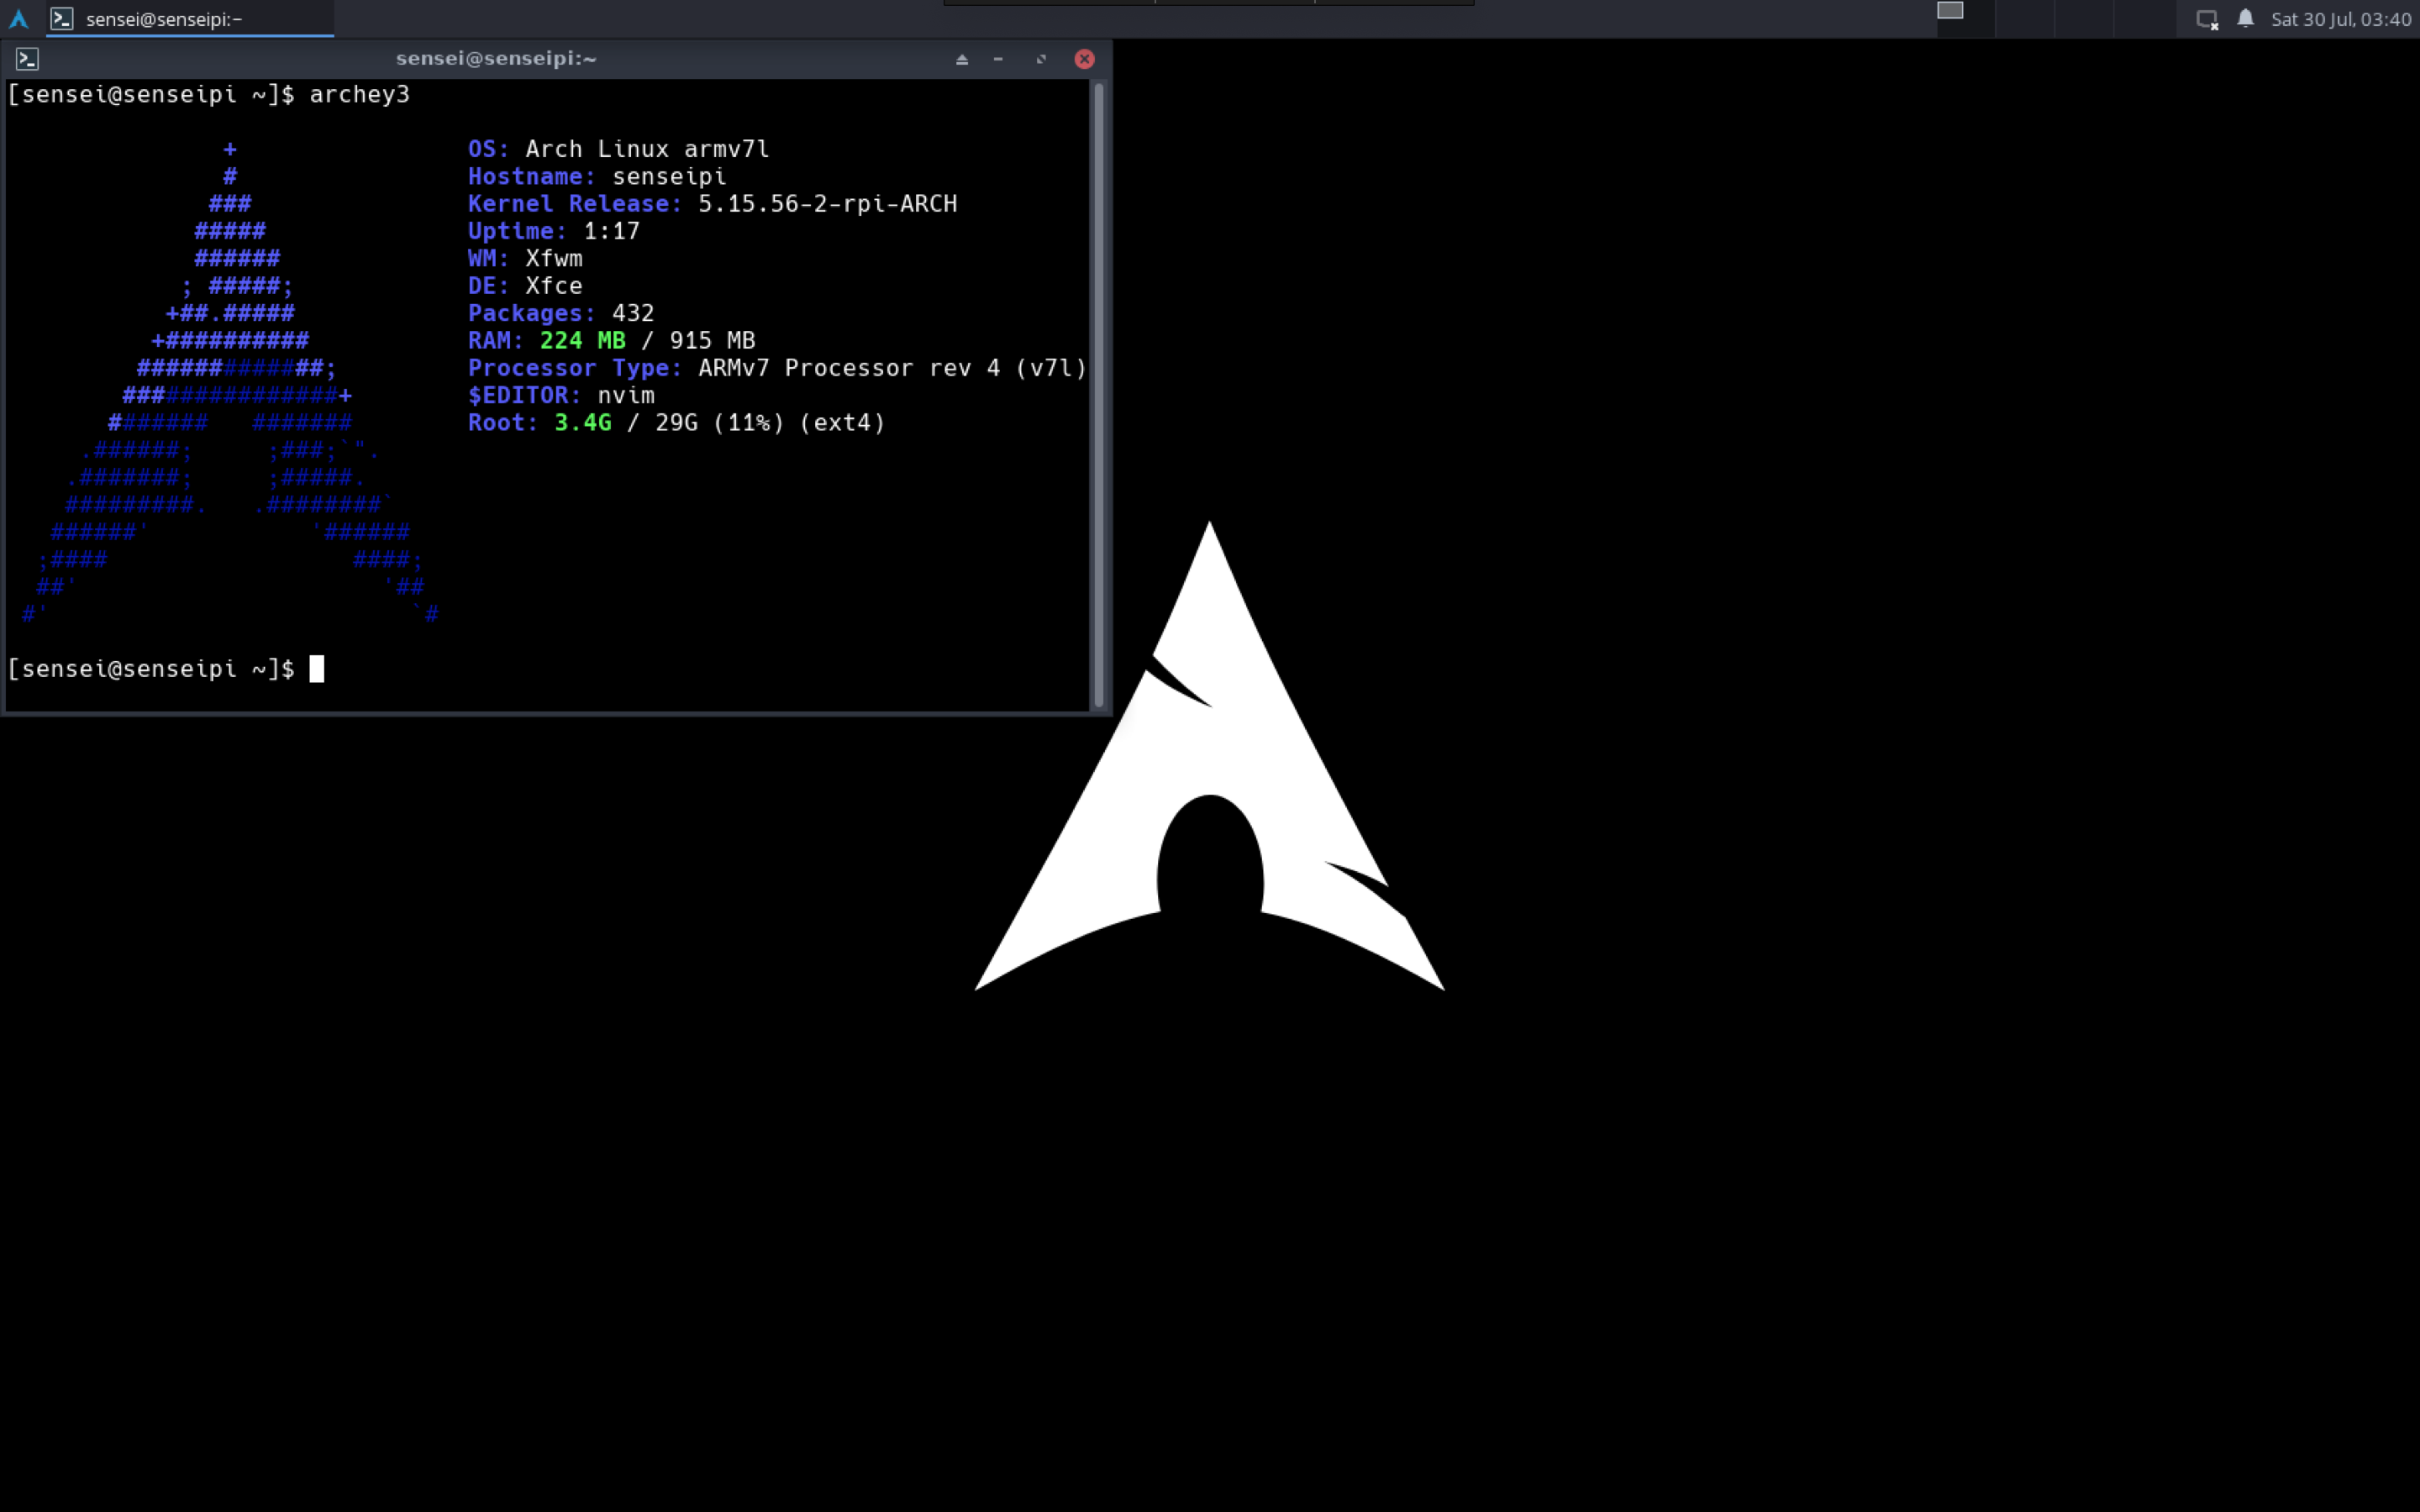Toggle window shade with the eject-style button
The width and height of the screenshot is (2420, 1512).
[x=961, y=58]
